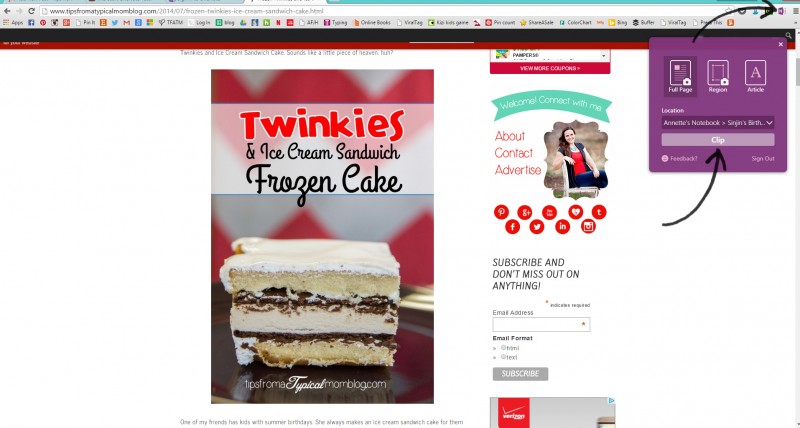Image resolution: width=800 pixels, height=428 pixels.
Task: Open the Buffer bookmark
Action: point(643,22)
